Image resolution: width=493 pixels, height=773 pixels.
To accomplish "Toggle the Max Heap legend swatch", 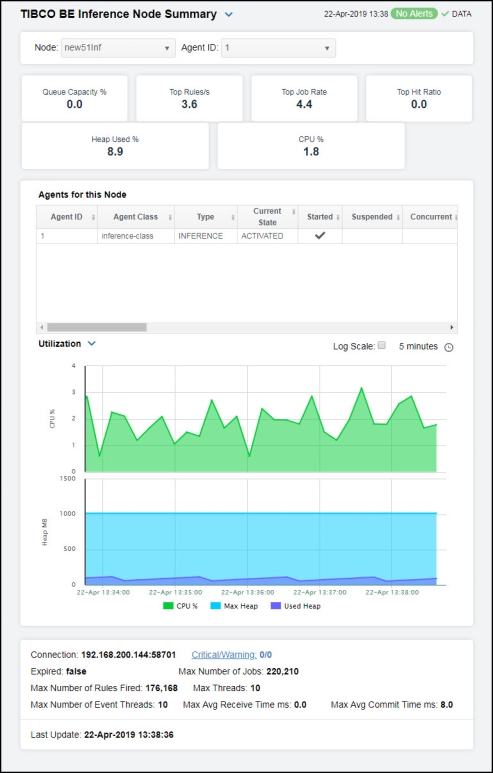I will (215, 606).
